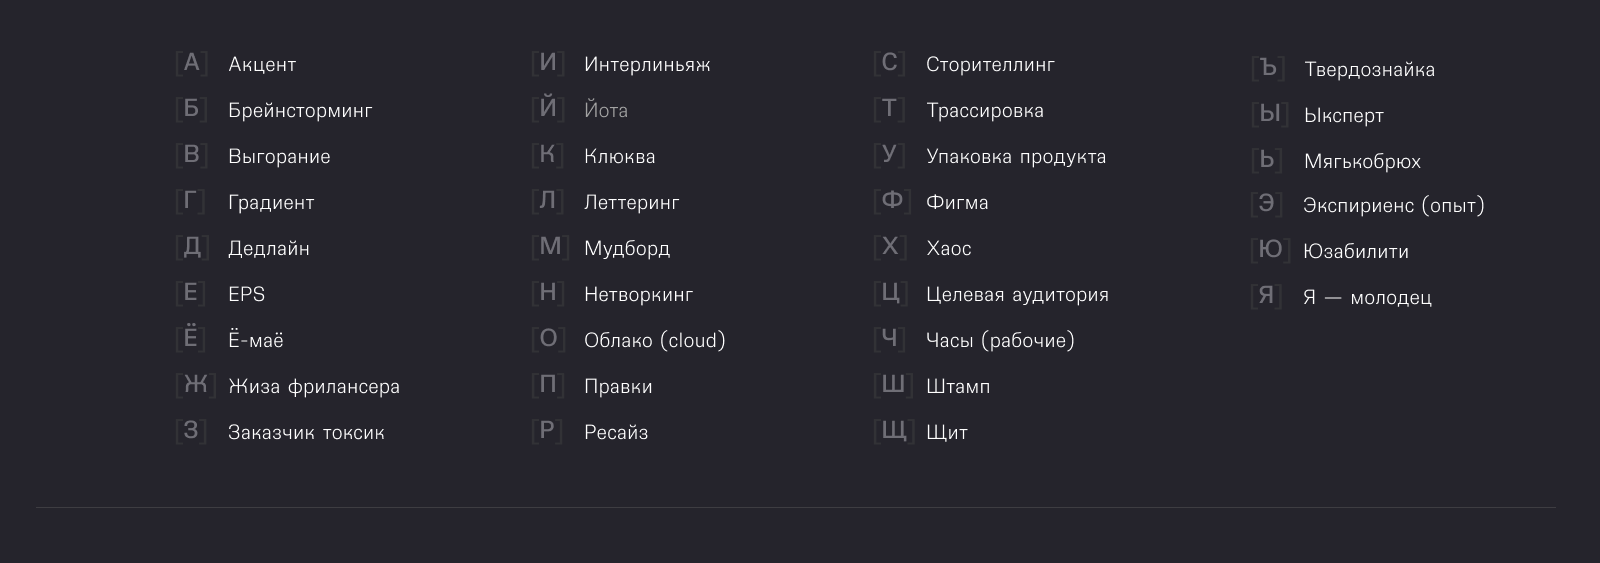Click the bracketed letter Ю icon
Image resolution: width=1600 pixels, height=563 pixels.
click(x=1270, y=250)
